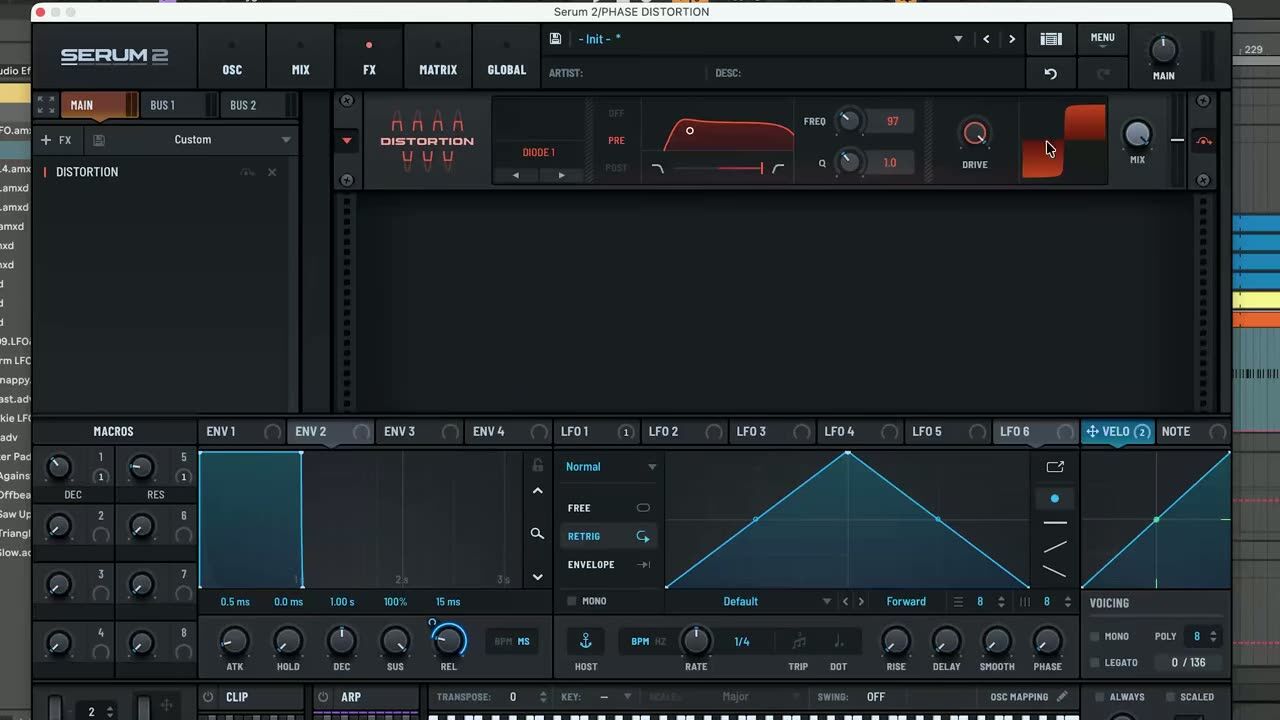Viewport: 1280px width, 720px height.
Task: Enable LFO MONO checkbox
Action: coord(572,601)
